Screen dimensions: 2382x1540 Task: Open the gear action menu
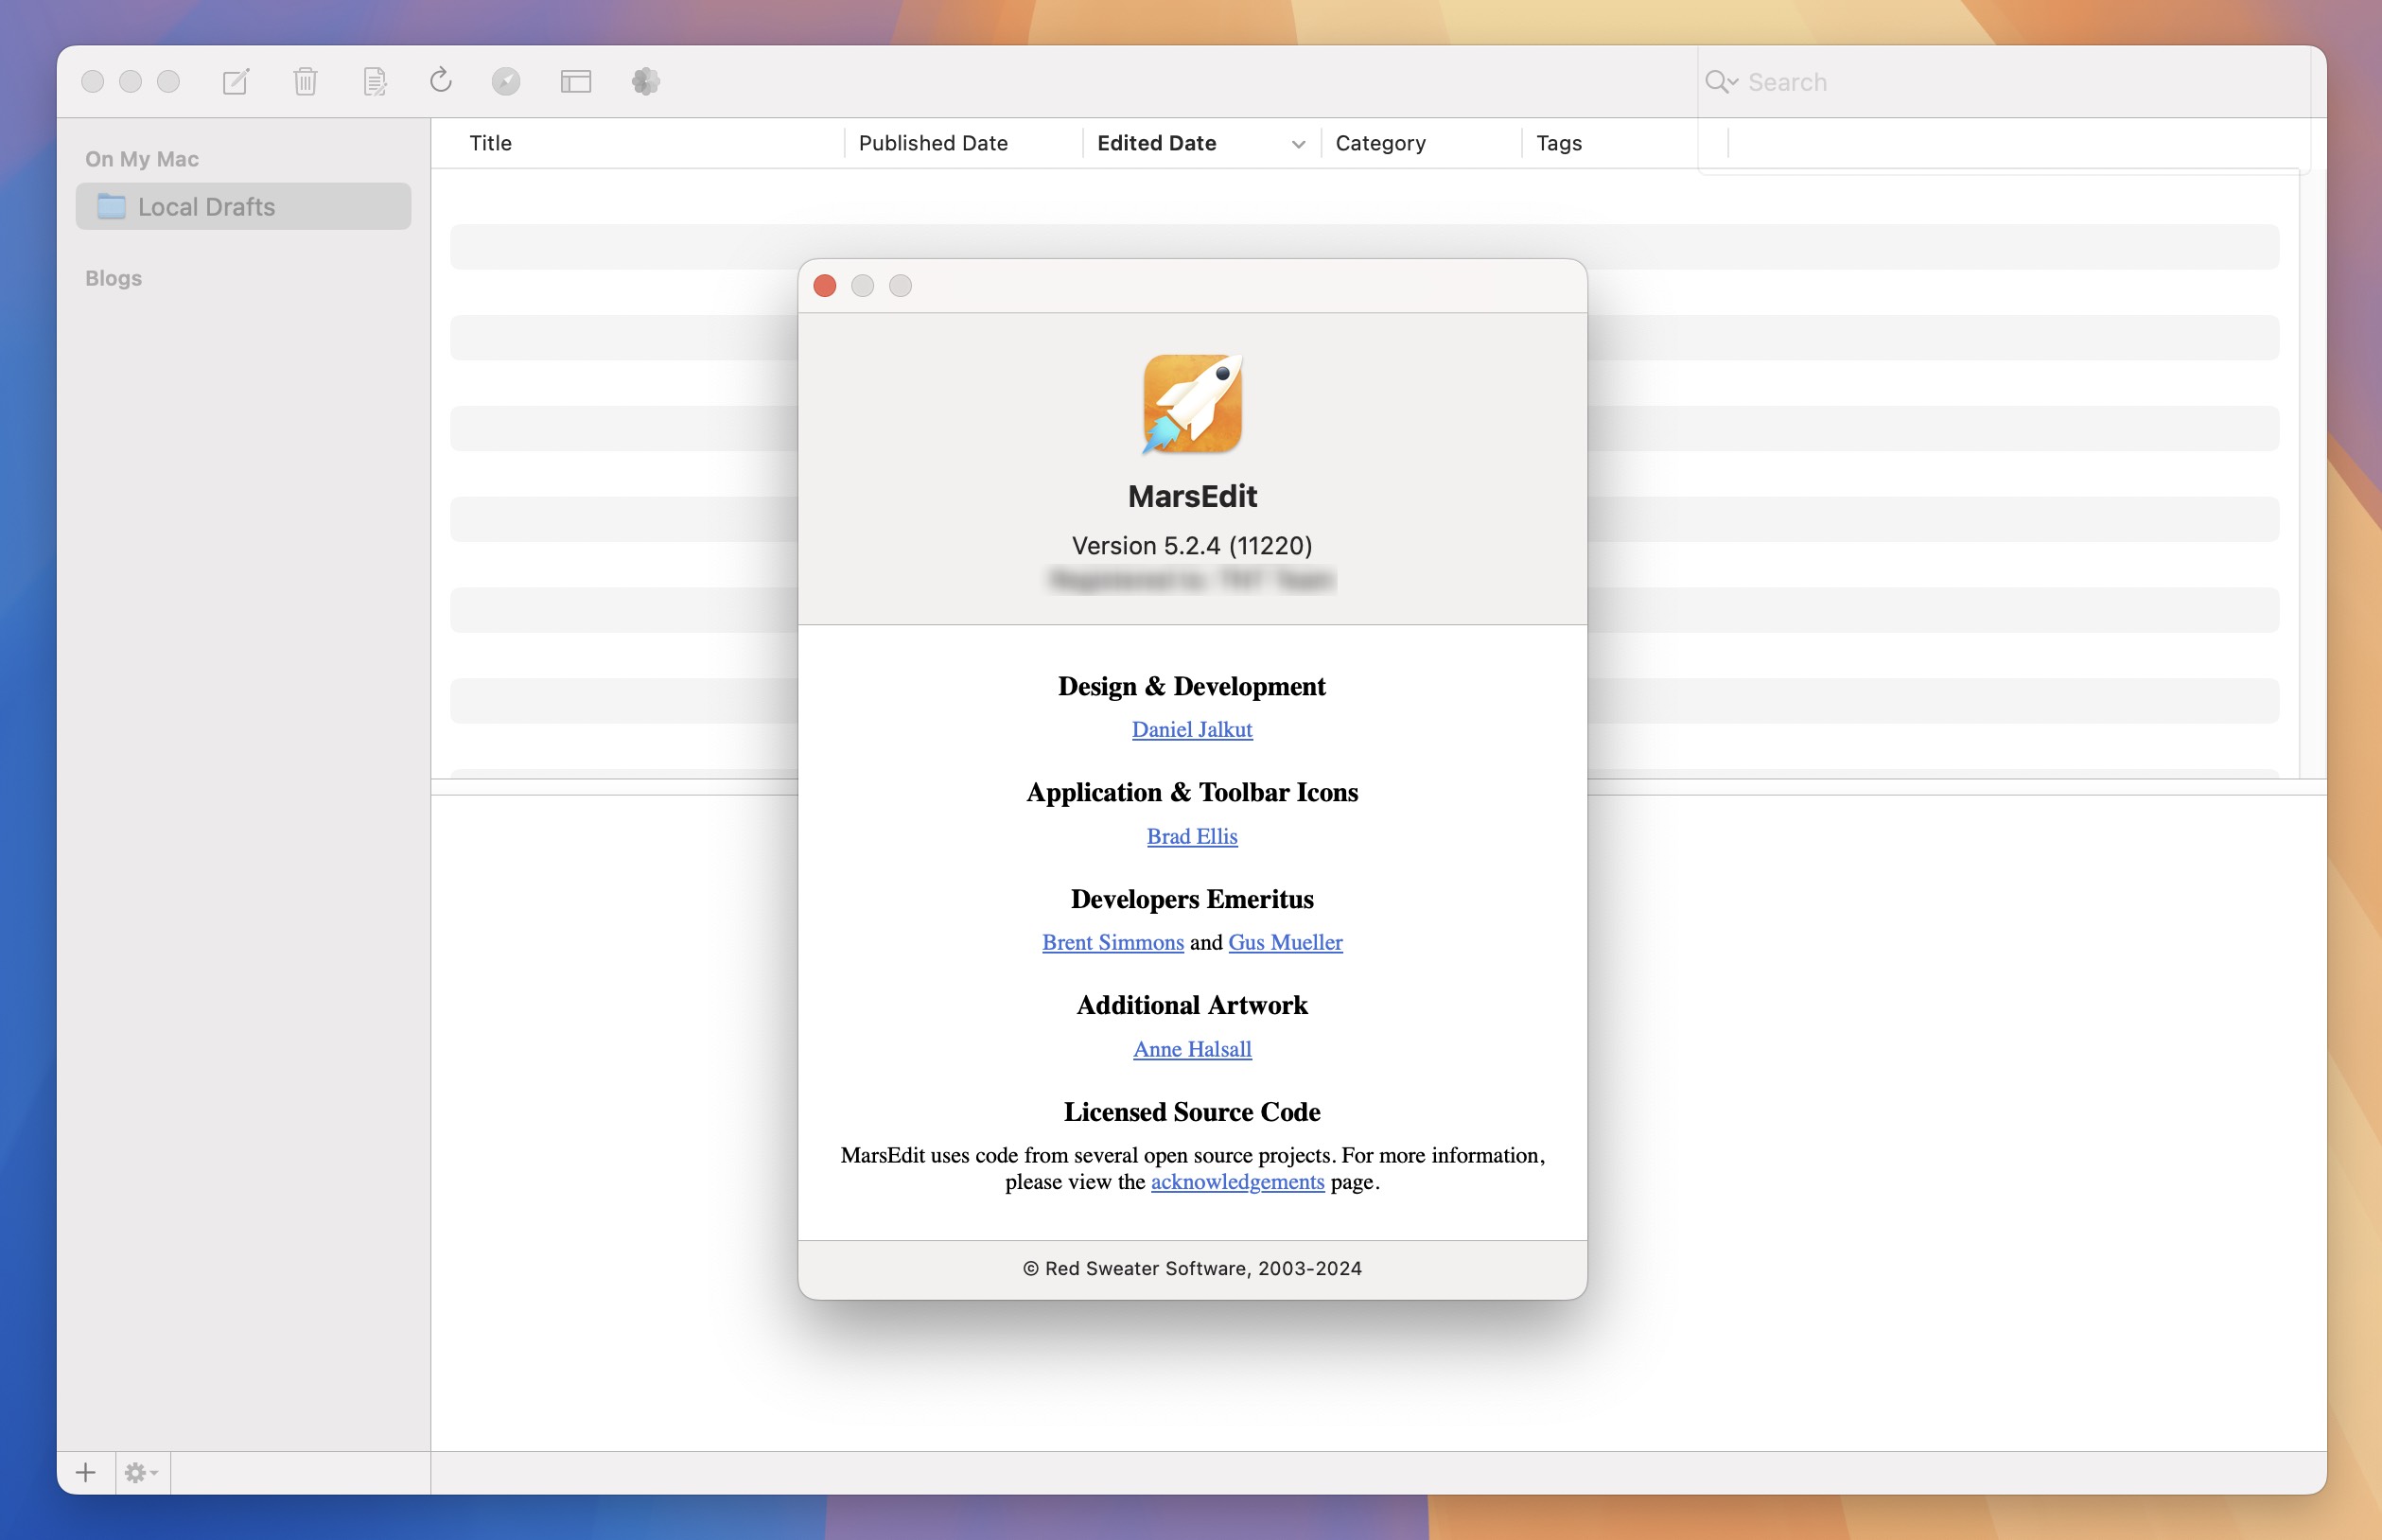coord(141,1472)
